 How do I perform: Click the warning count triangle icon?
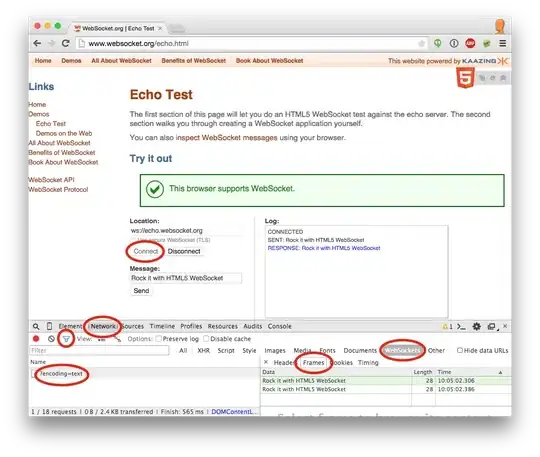pos(445,326)
